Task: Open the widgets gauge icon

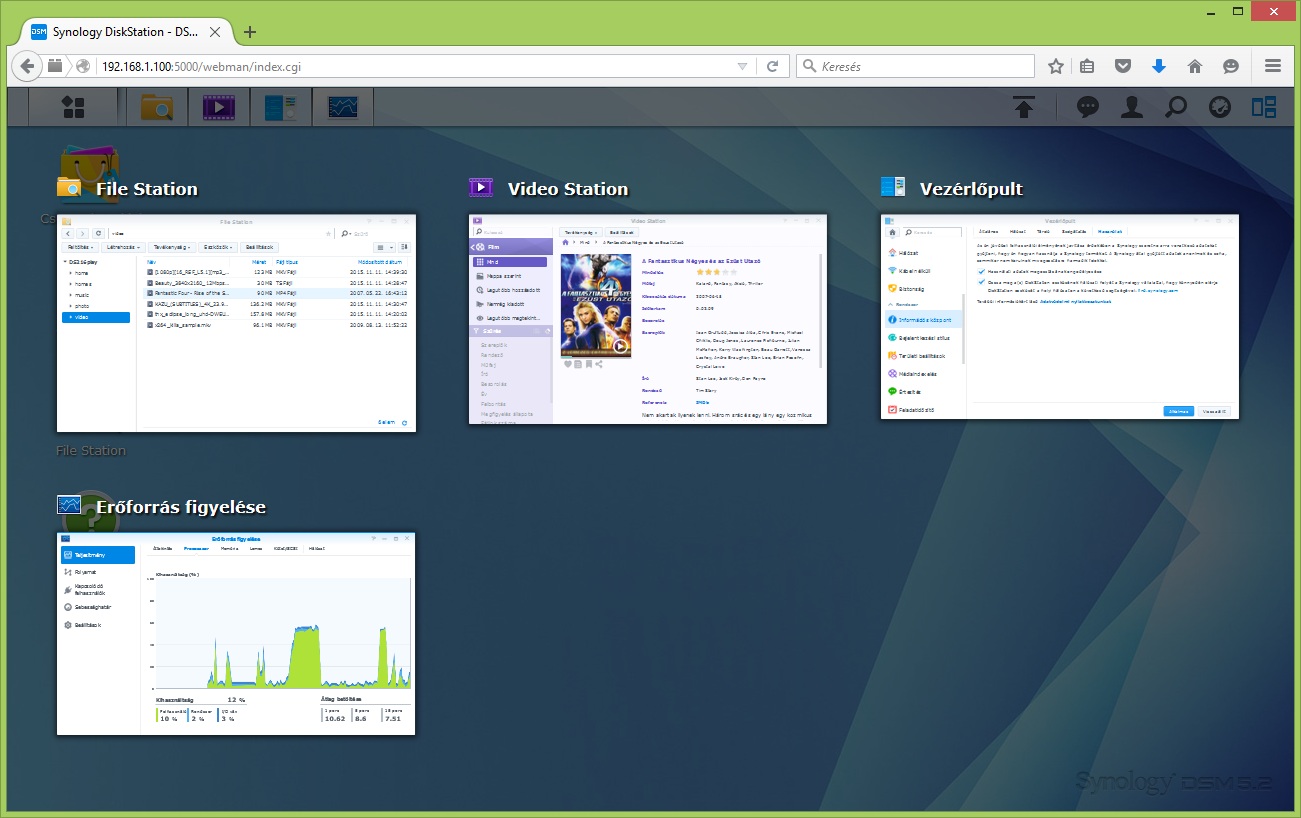Action: click(1219, 107)
